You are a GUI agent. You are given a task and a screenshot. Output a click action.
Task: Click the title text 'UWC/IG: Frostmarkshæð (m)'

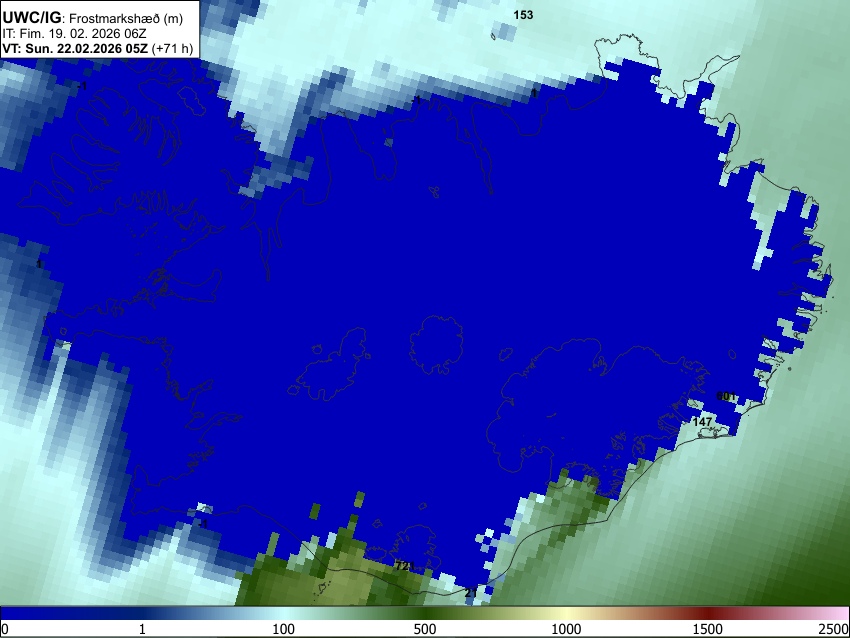(93, 18)
